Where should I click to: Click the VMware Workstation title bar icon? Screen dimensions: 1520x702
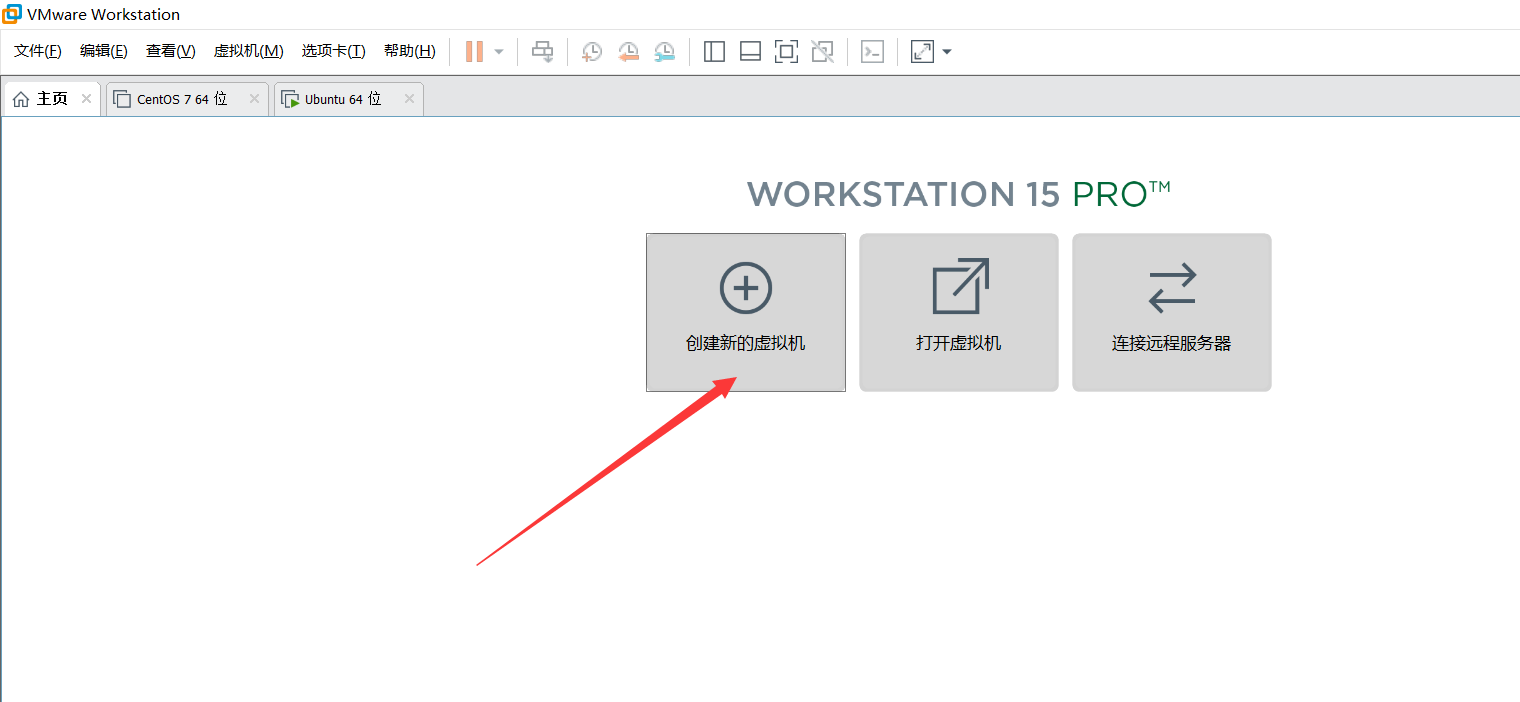(x=11, y=14)
